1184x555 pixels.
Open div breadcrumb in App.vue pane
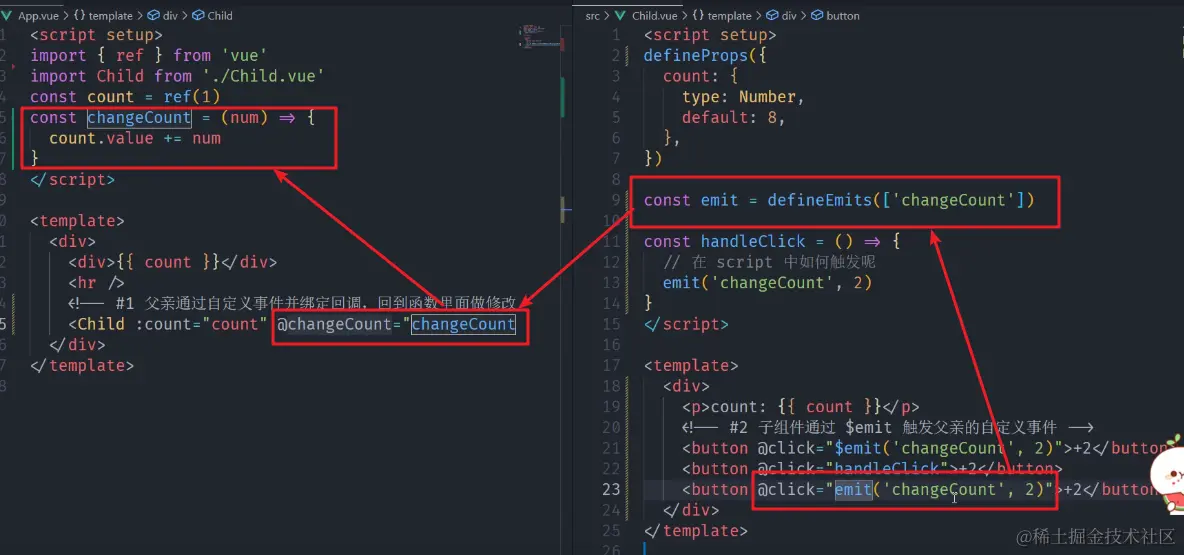point(170,15)
